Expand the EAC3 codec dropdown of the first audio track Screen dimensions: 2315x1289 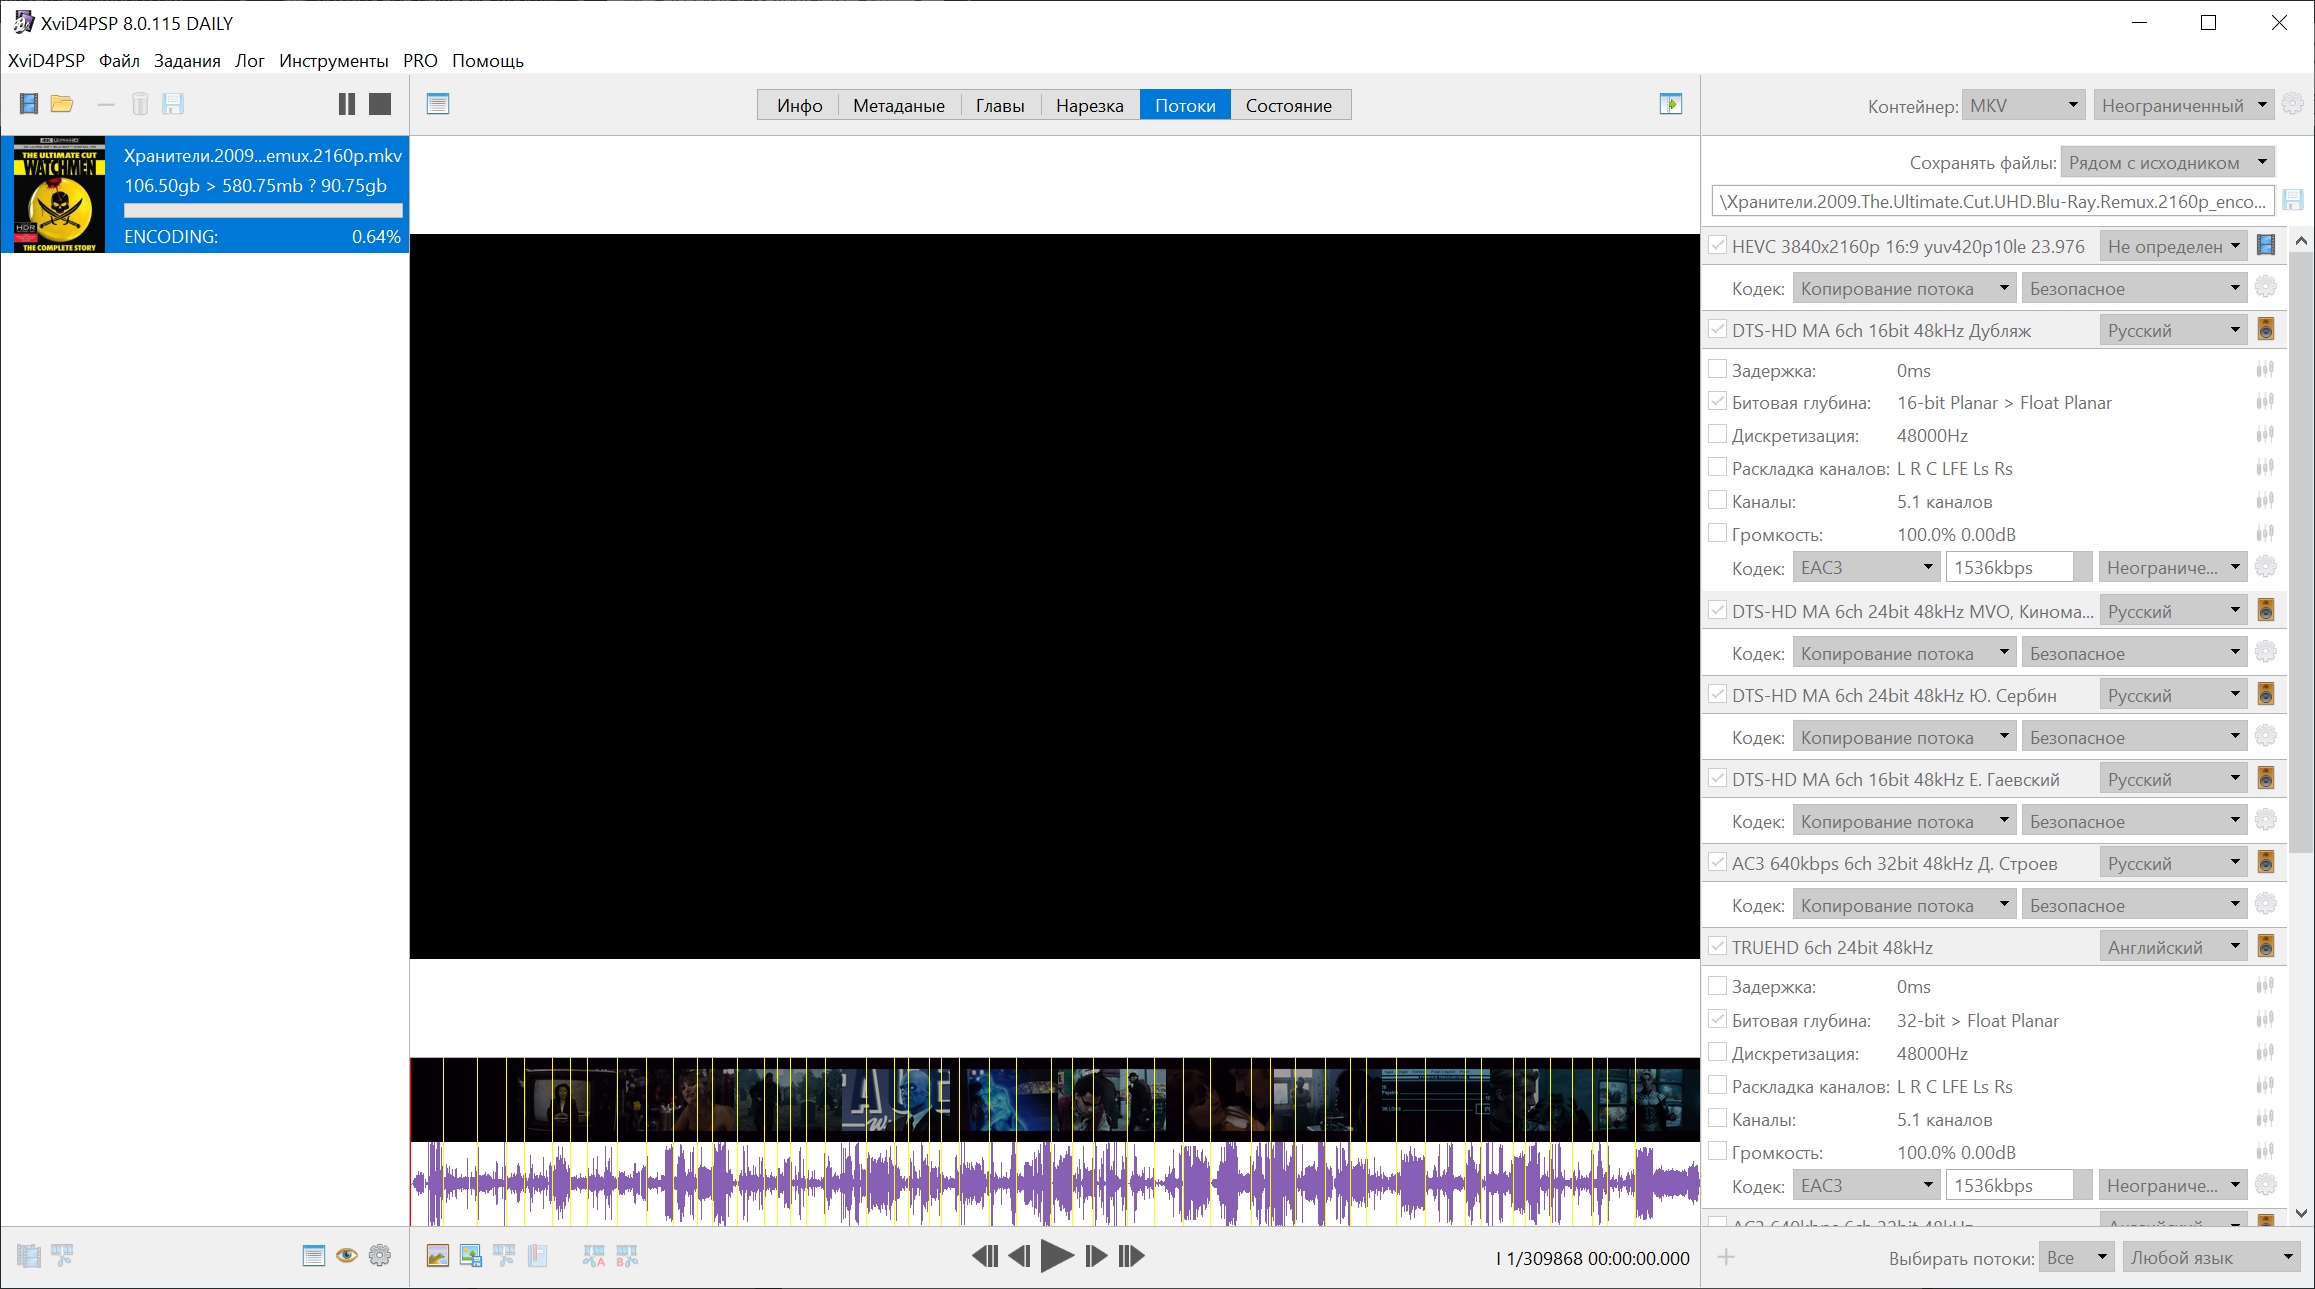click(1866, 567)
